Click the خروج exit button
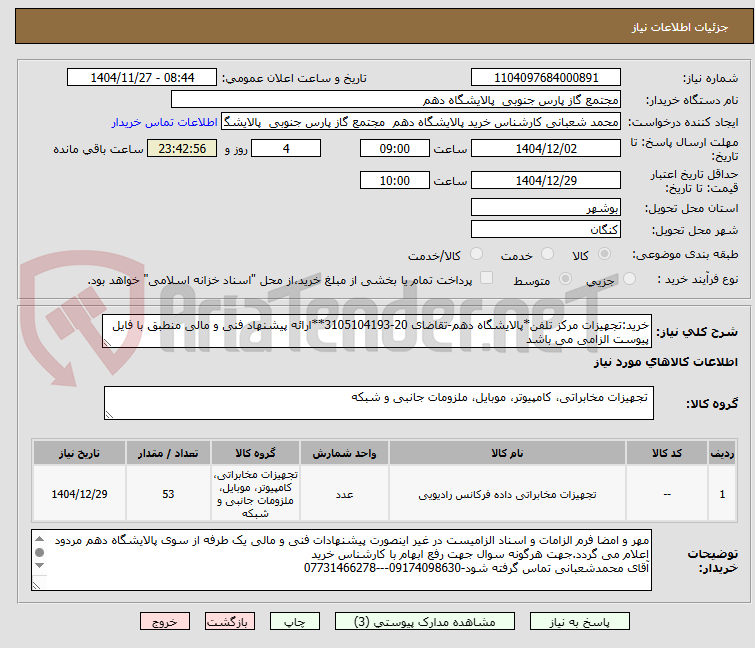 tap(165, 621)
